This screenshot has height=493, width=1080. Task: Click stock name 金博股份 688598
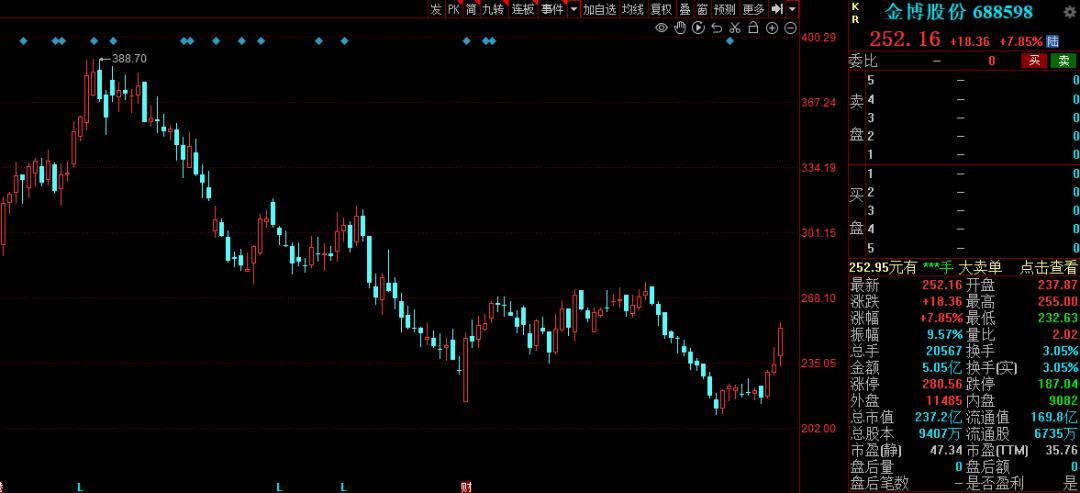[959, 12]
